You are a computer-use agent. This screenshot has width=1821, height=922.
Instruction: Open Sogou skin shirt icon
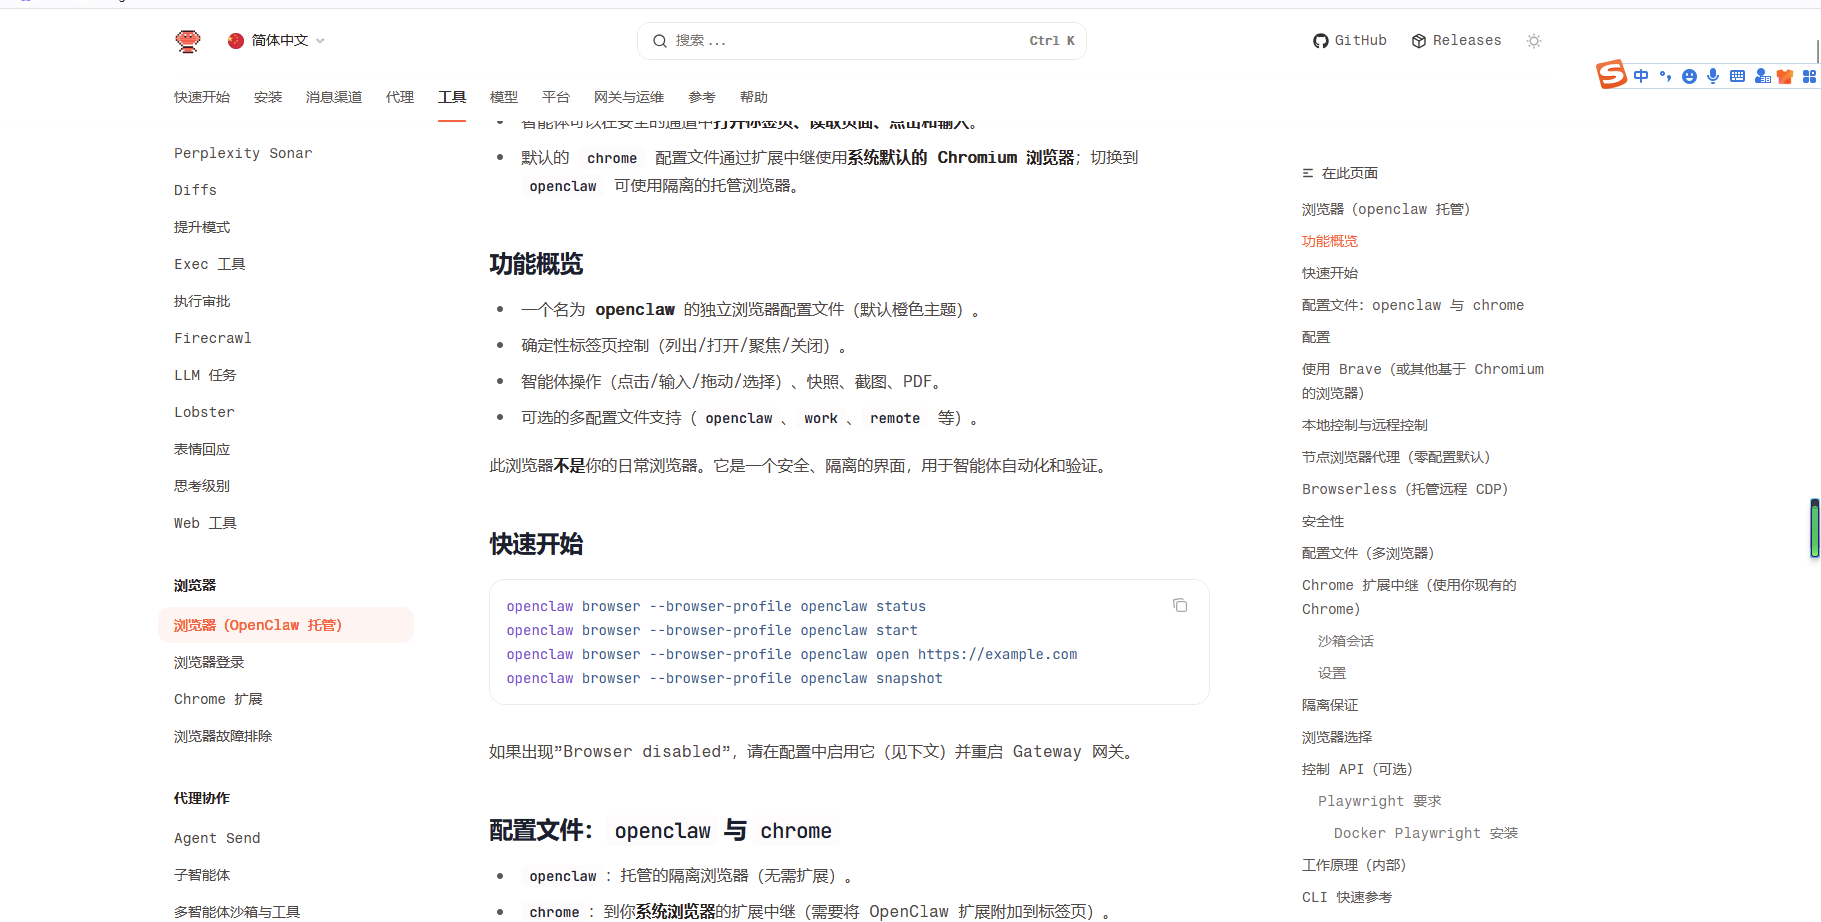click(1785, 76)
